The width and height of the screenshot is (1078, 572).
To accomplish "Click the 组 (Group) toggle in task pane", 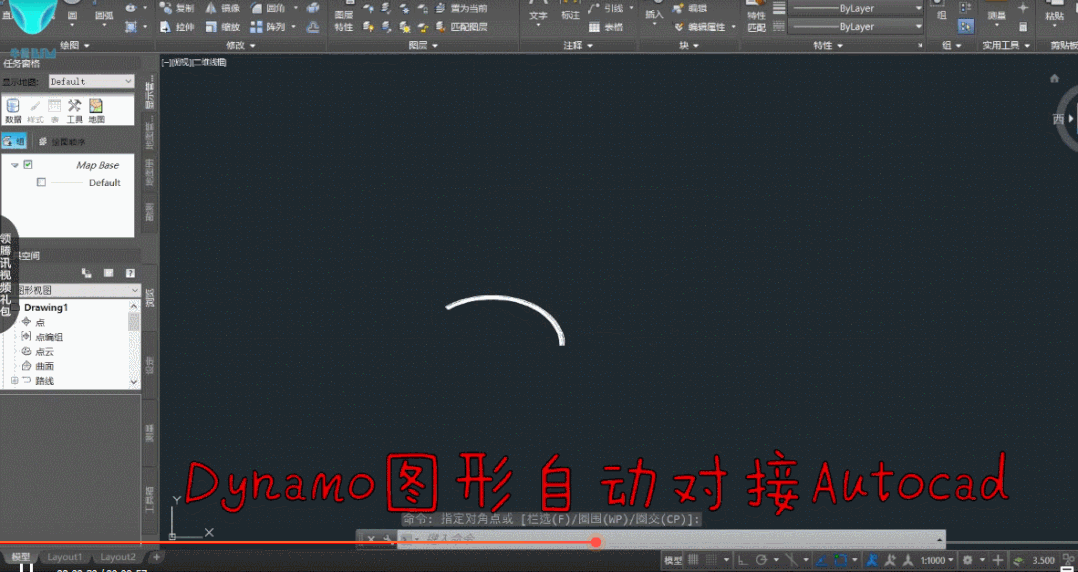I will click(13, 142).
